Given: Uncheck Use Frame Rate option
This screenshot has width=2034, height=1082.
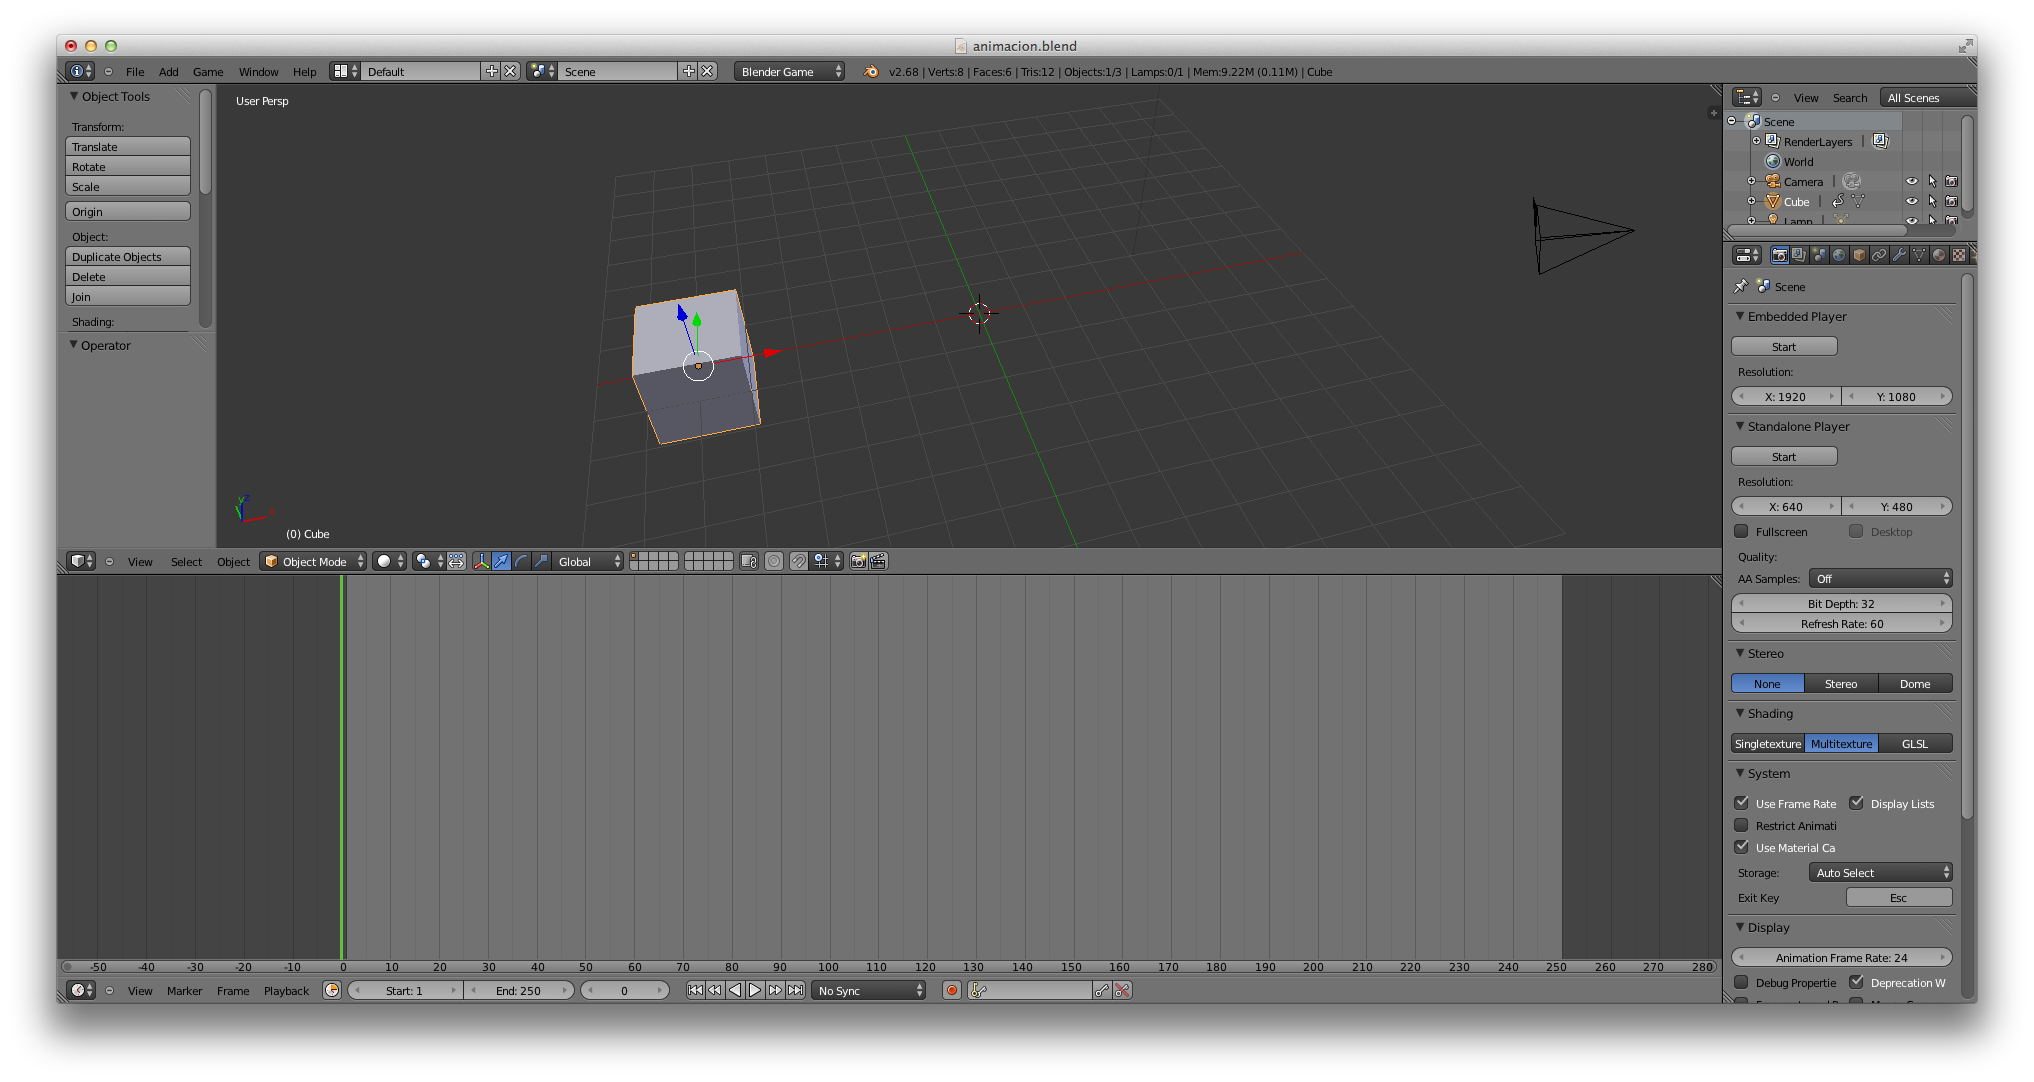Looking at the screenshot, I should click(1742, 804).
